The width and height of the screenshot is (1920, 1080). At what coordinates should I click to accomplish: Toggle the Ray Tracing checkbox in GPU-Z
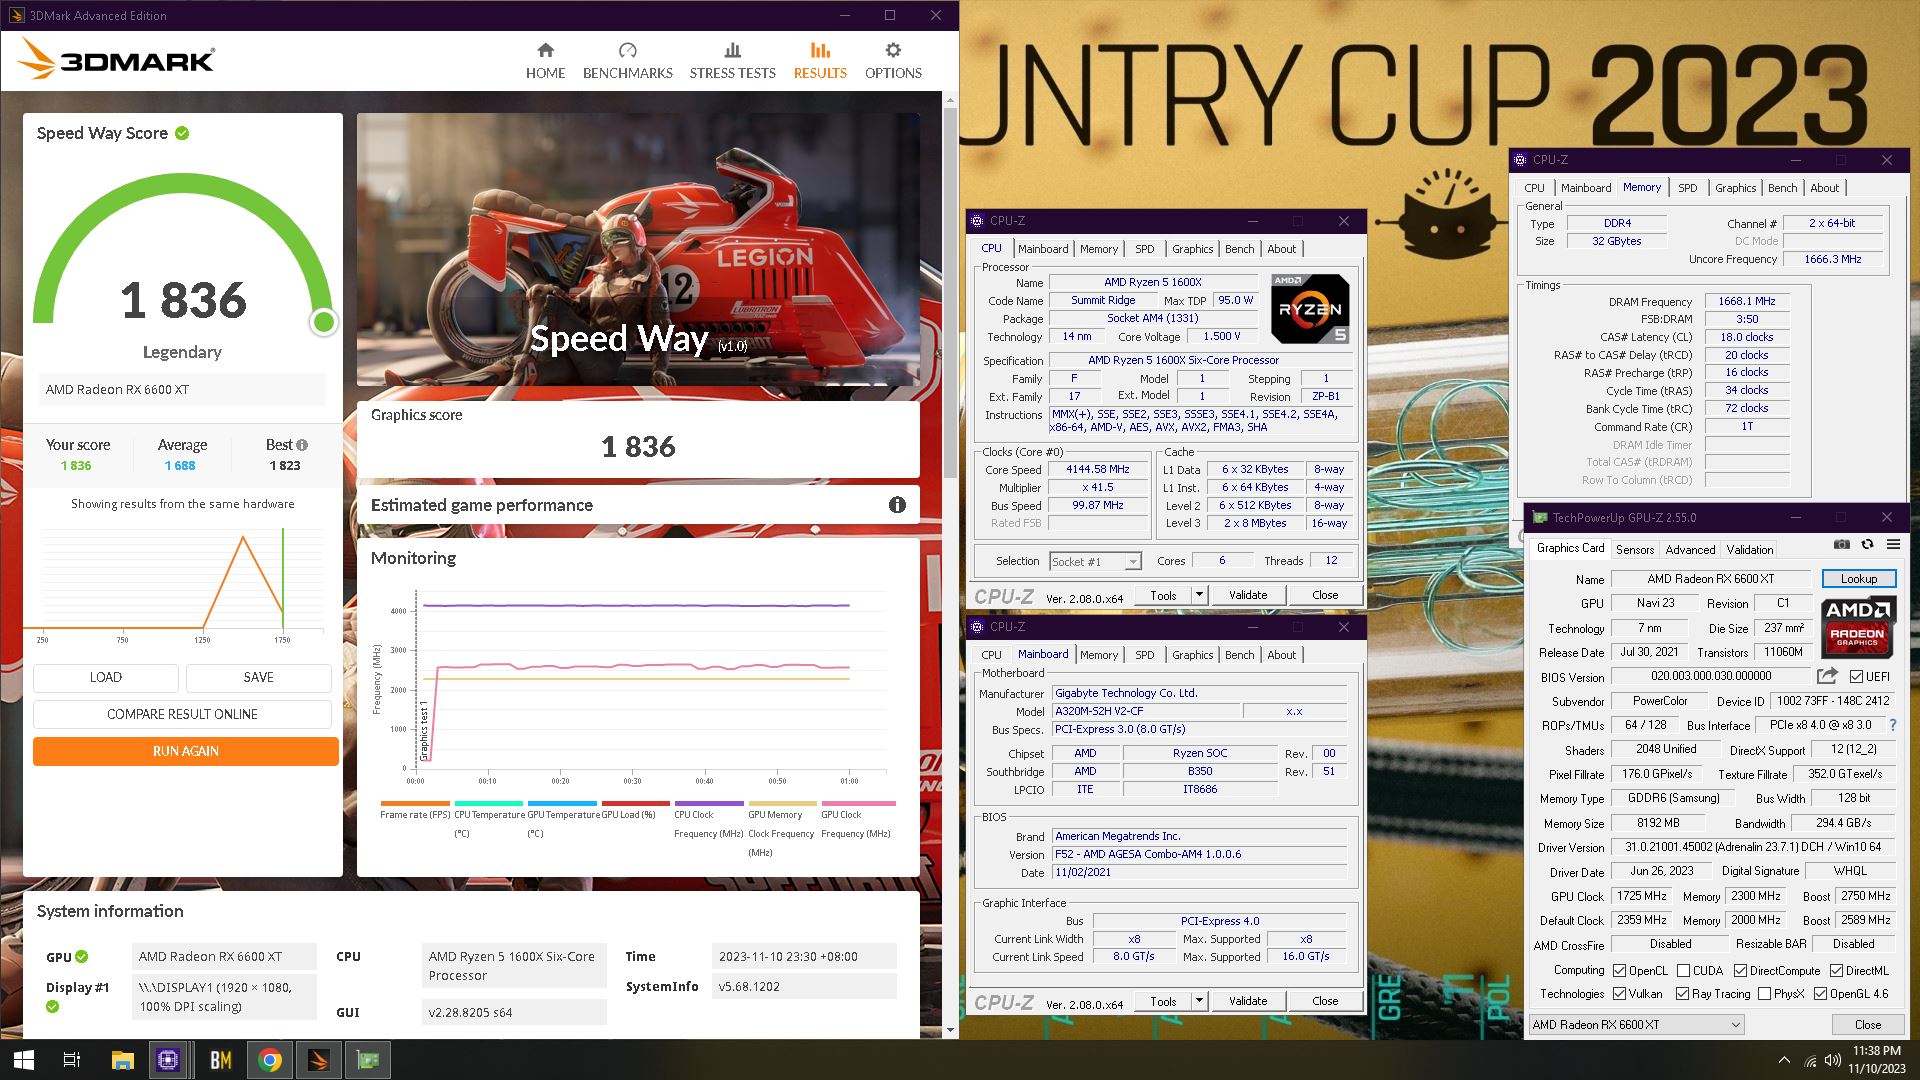[x=1683, y=994]
